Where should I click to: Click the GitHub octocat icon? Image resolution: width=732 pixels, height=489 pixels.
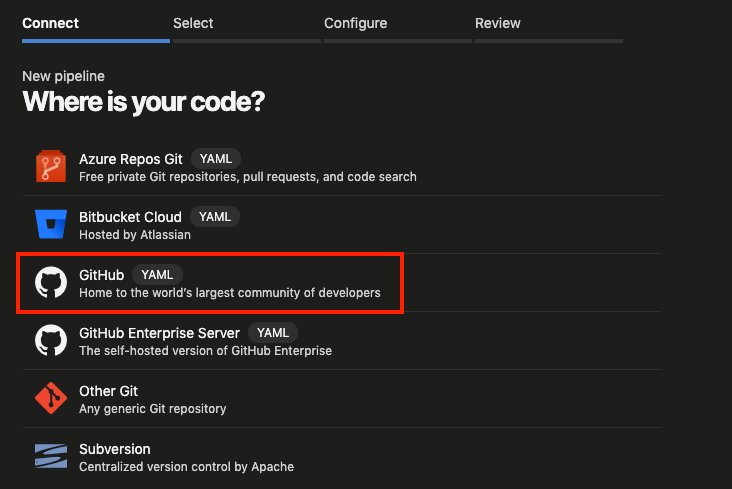point(51,282)
